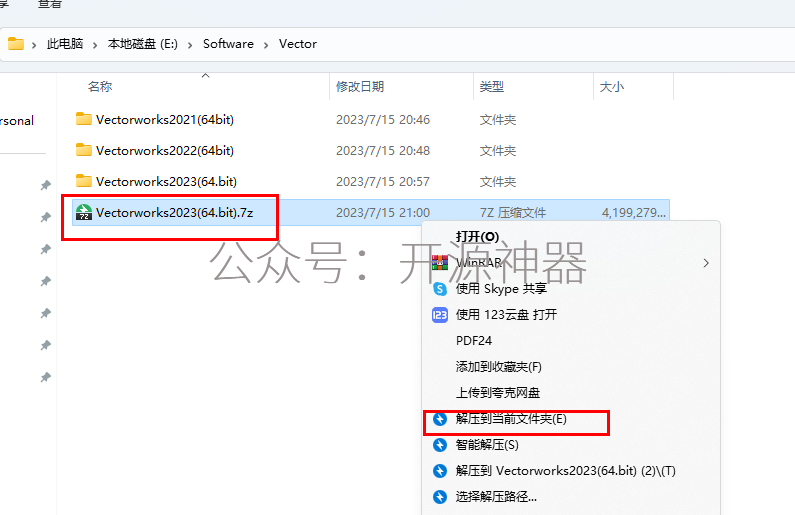Open WinRAR context menu entry
The height and width of the screenshot is (515, 795).
(x=571, y=263)
